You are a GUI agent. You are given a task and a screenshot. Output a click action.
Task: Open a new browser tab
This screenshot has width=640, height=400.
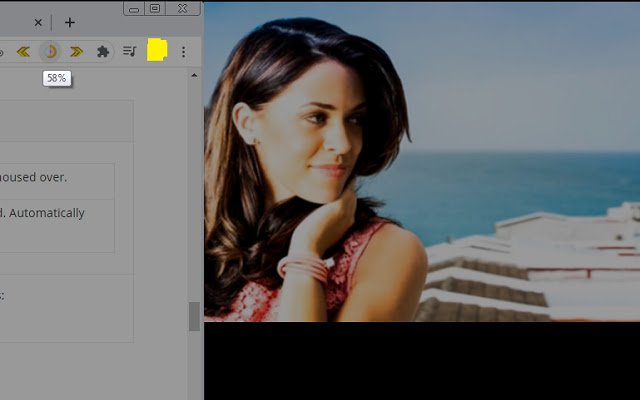point(70,22)
